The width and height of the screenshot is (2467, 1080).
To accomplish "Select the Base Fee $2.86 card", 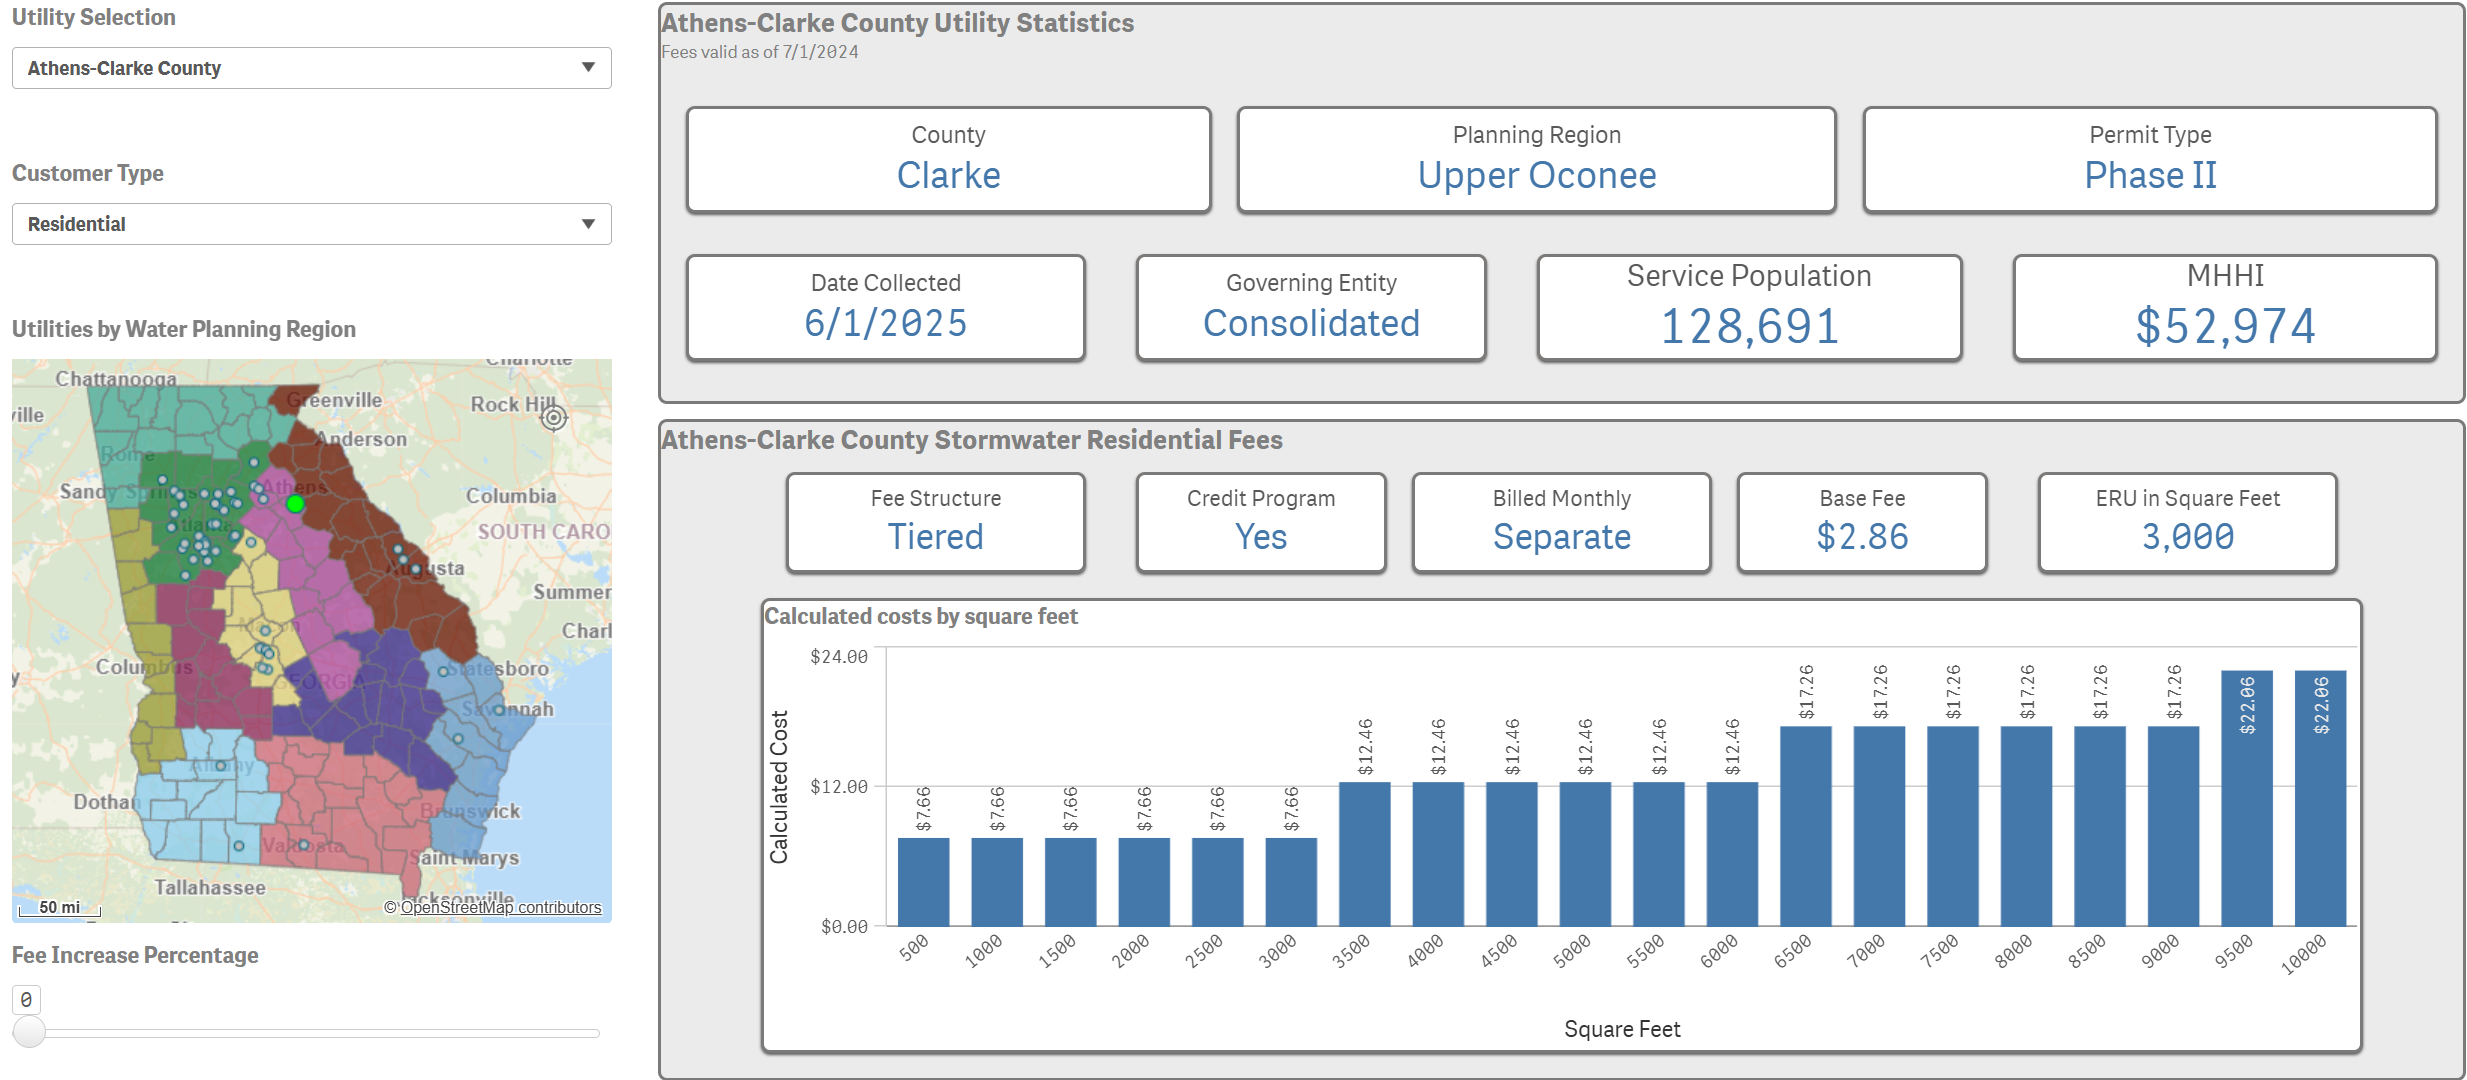I will point(1862,522).
